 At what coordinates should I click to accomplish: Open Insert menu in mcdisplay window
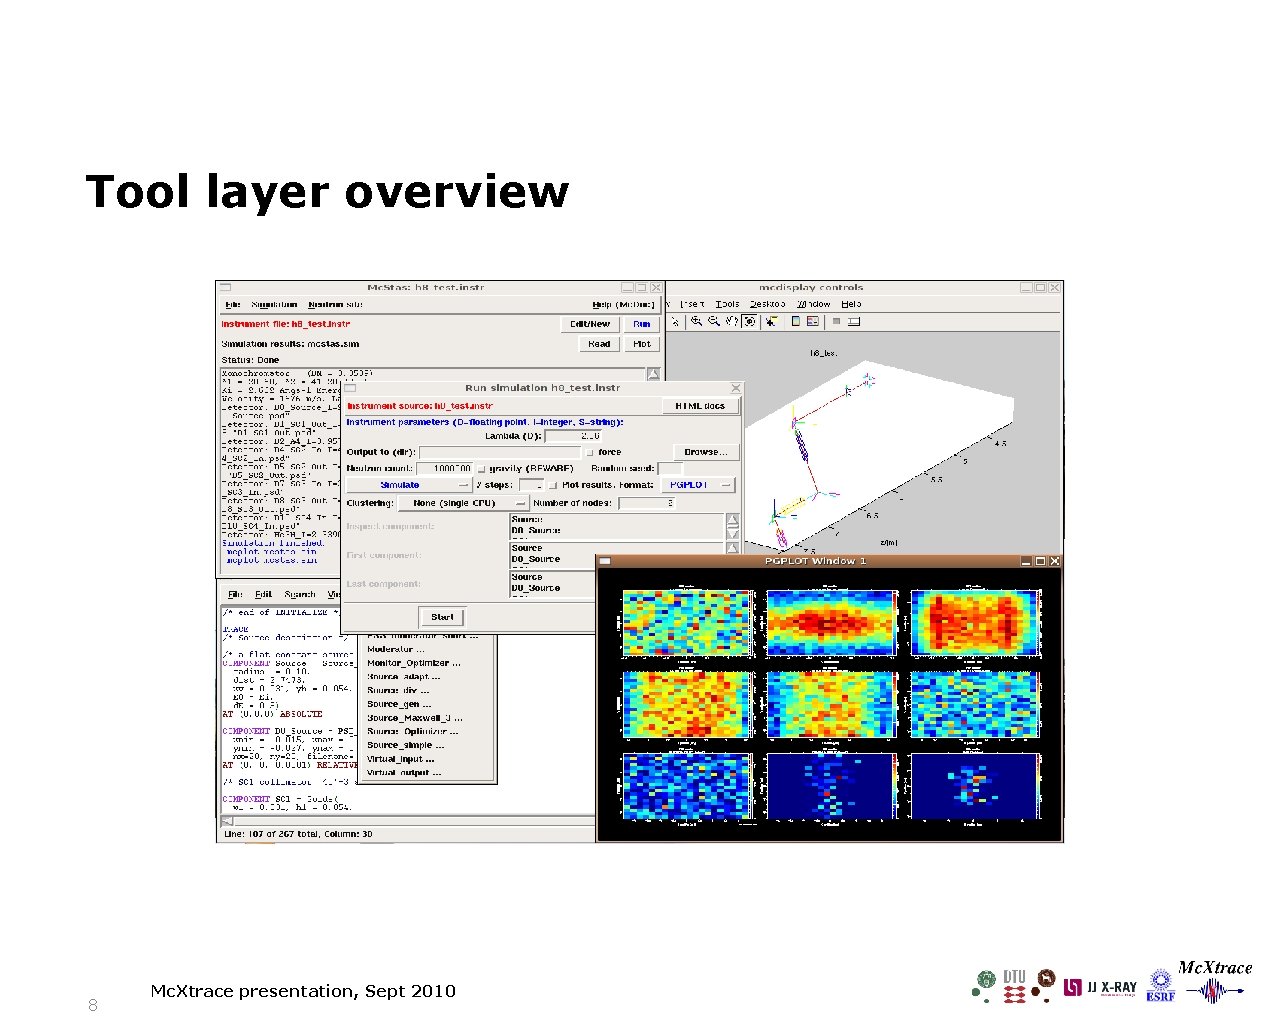[x=692, y=304]
